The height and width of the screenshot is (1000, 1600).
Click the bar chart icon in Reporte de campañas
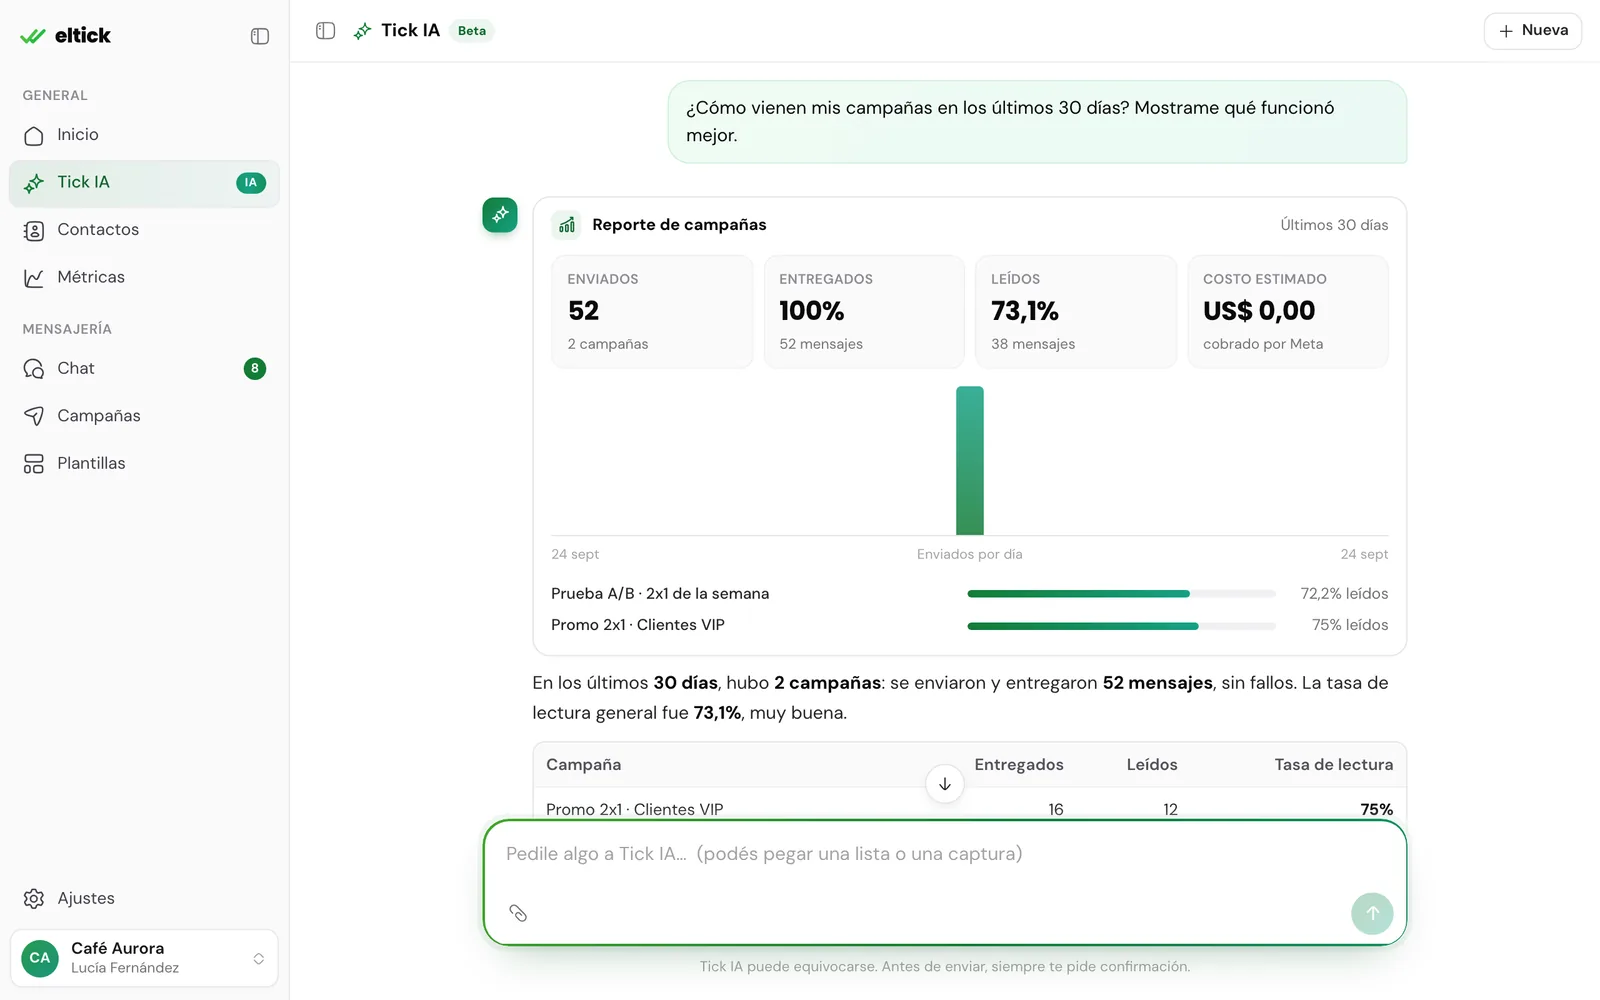point(567,225)
